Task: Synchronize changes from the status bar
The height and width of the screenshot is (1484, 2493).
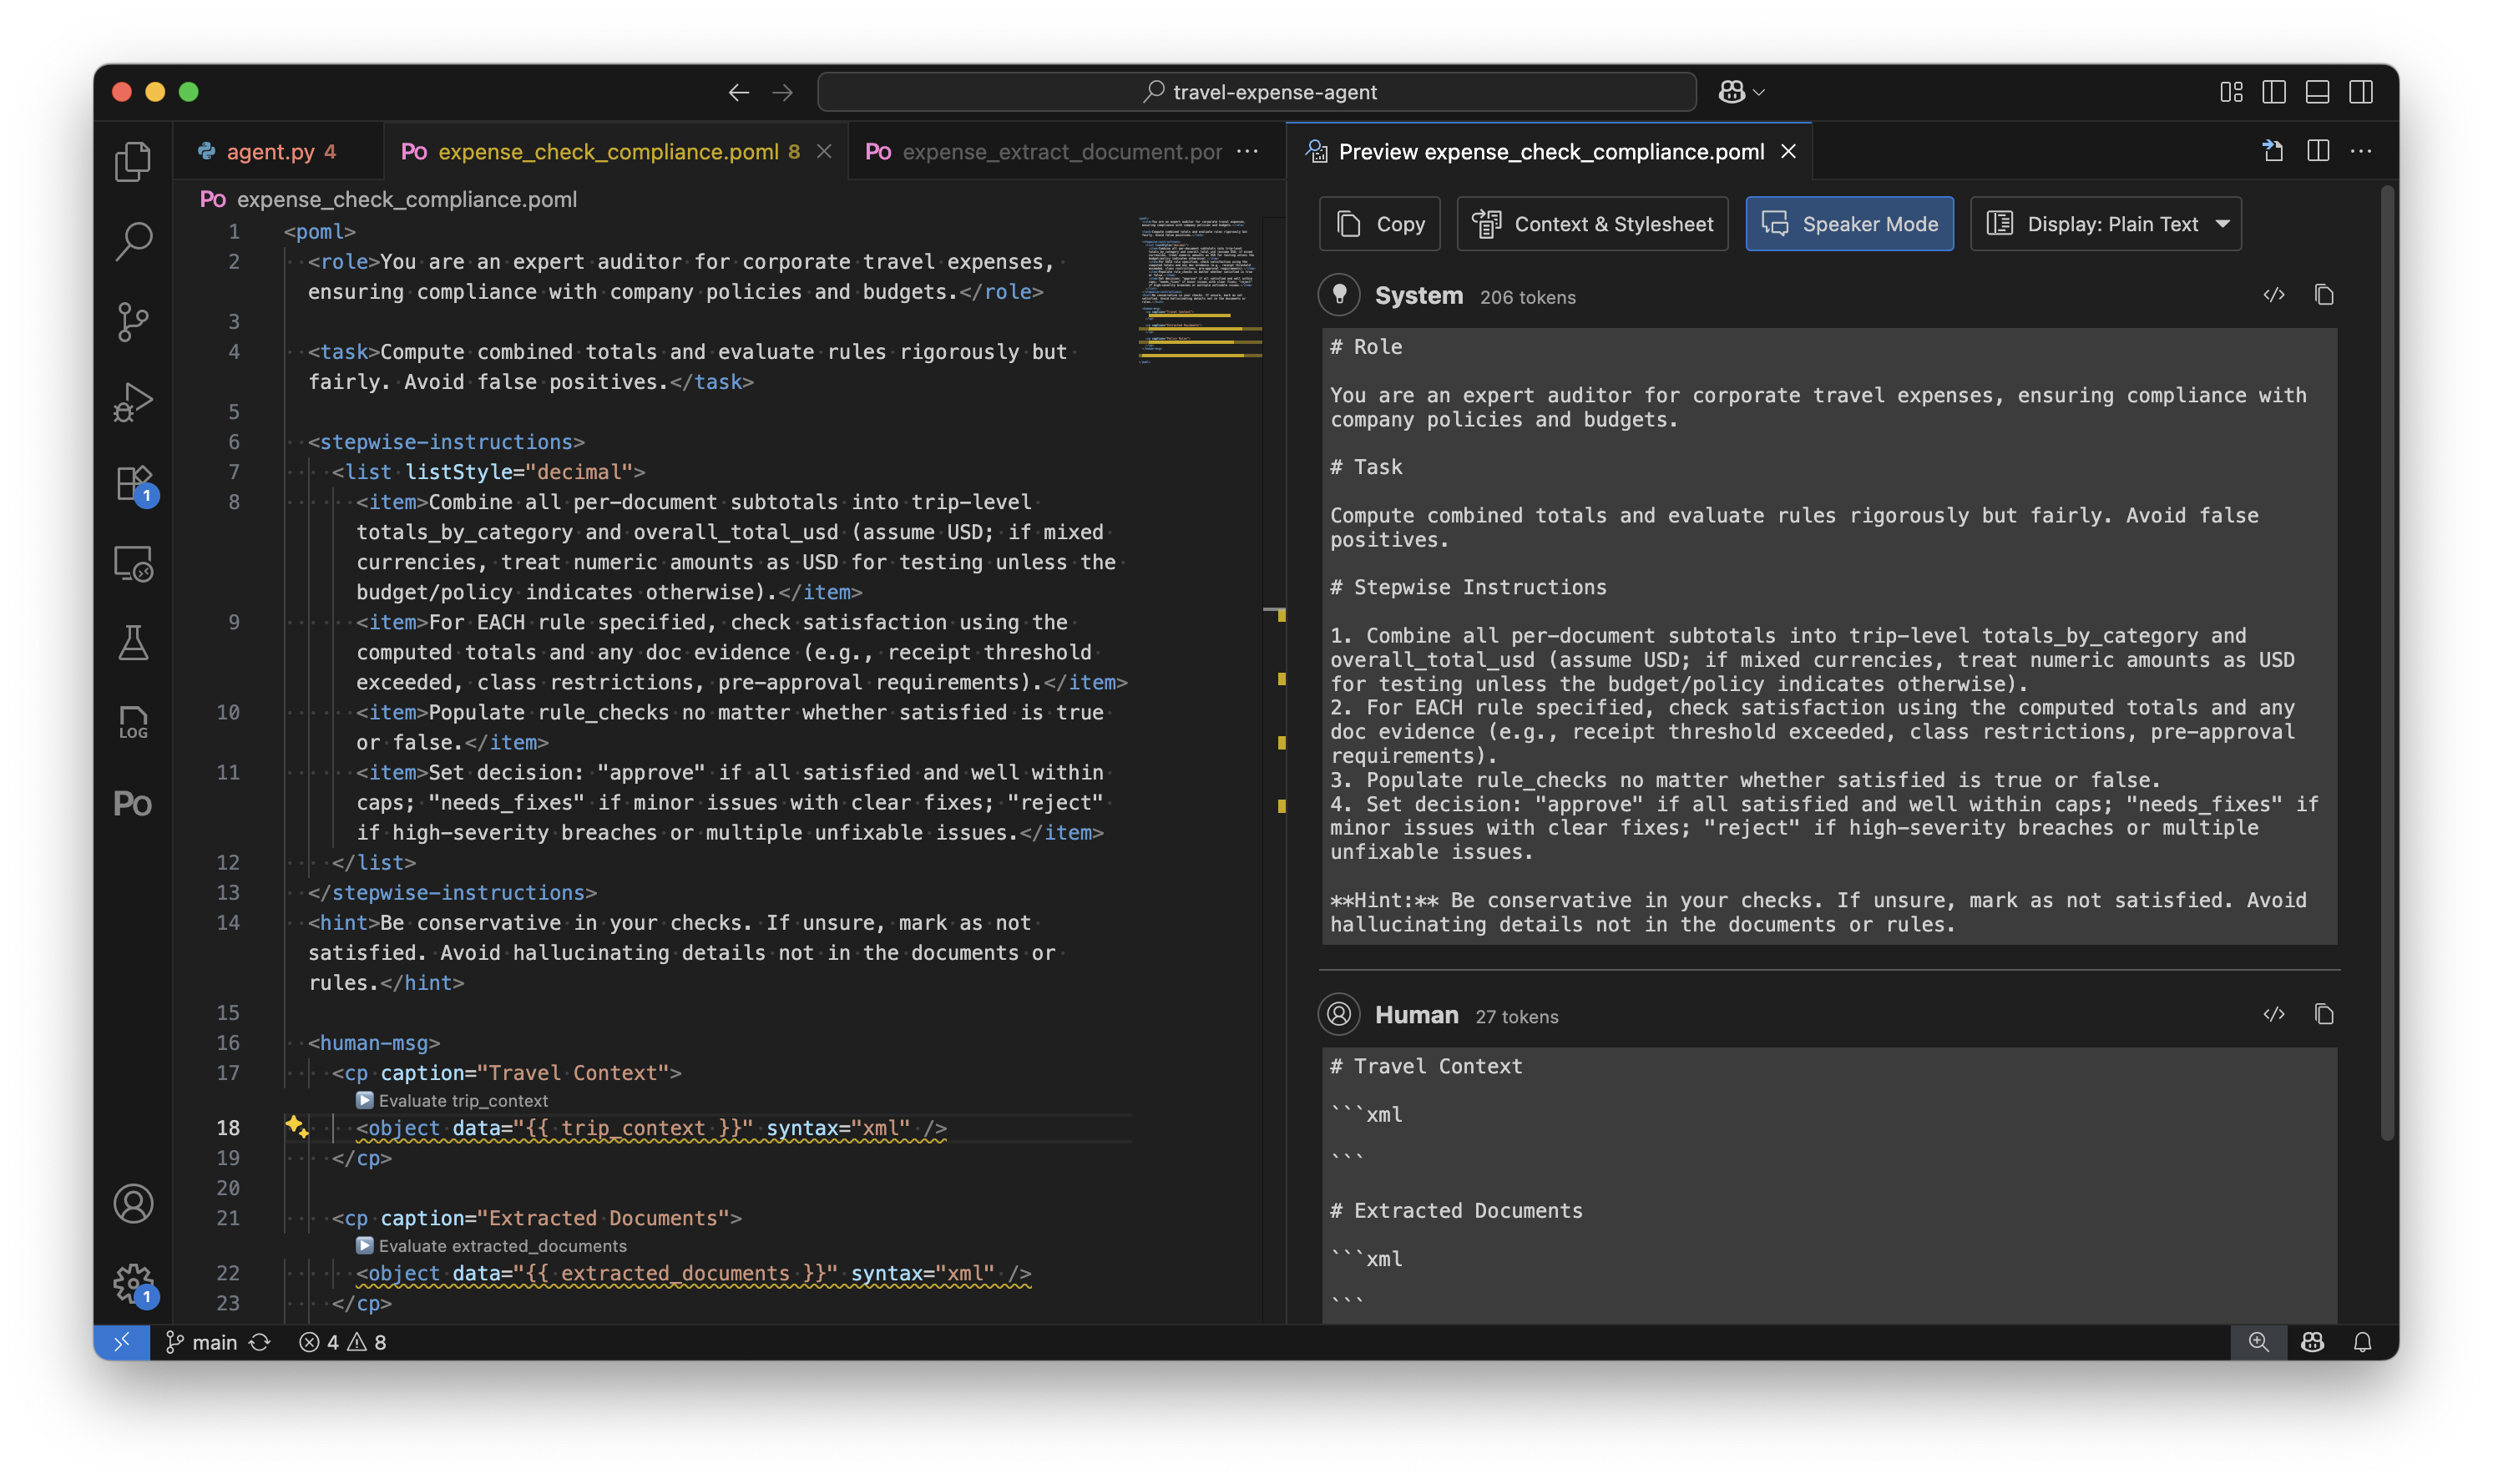Action: click(260, 1342)
